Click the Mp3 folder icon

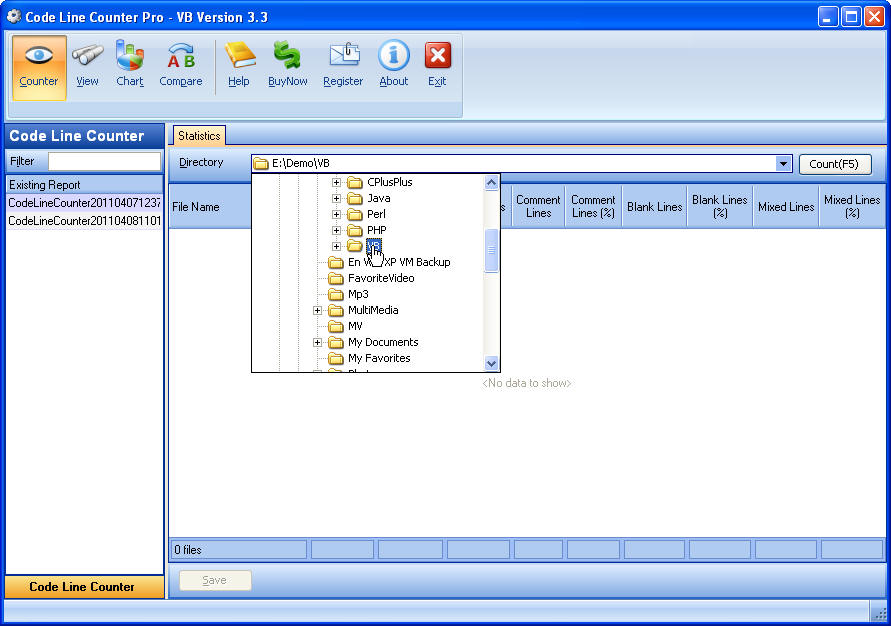tap(336, 294)
